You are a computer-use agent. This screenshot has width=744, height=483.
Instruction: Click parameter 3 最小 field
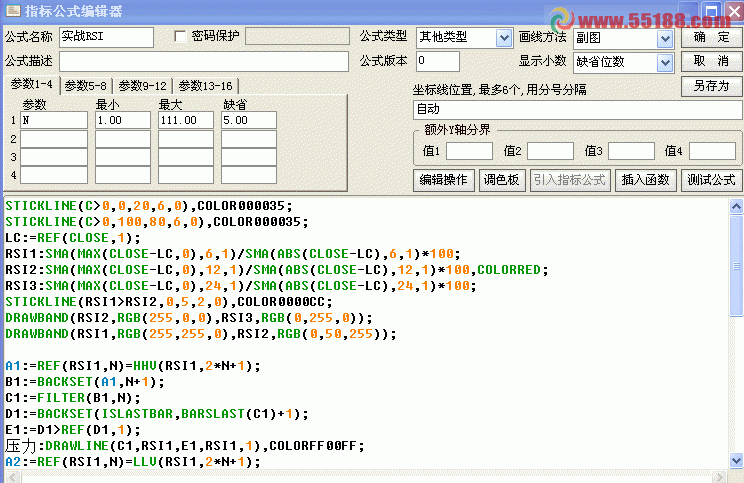123,157
